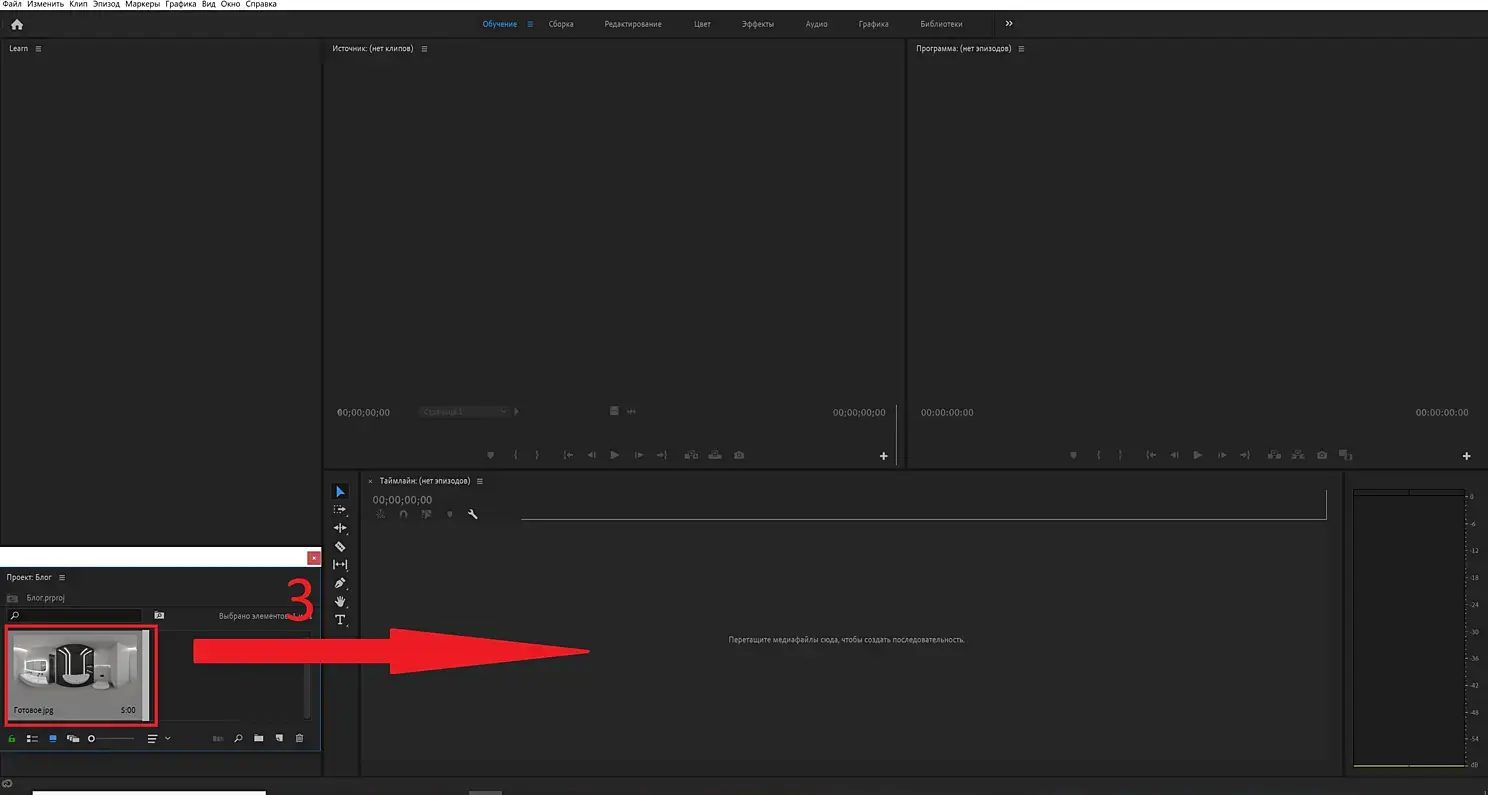The image size is (1488, 795).
Task: Delete selected item with trash icon
Action: coord(299,739)
